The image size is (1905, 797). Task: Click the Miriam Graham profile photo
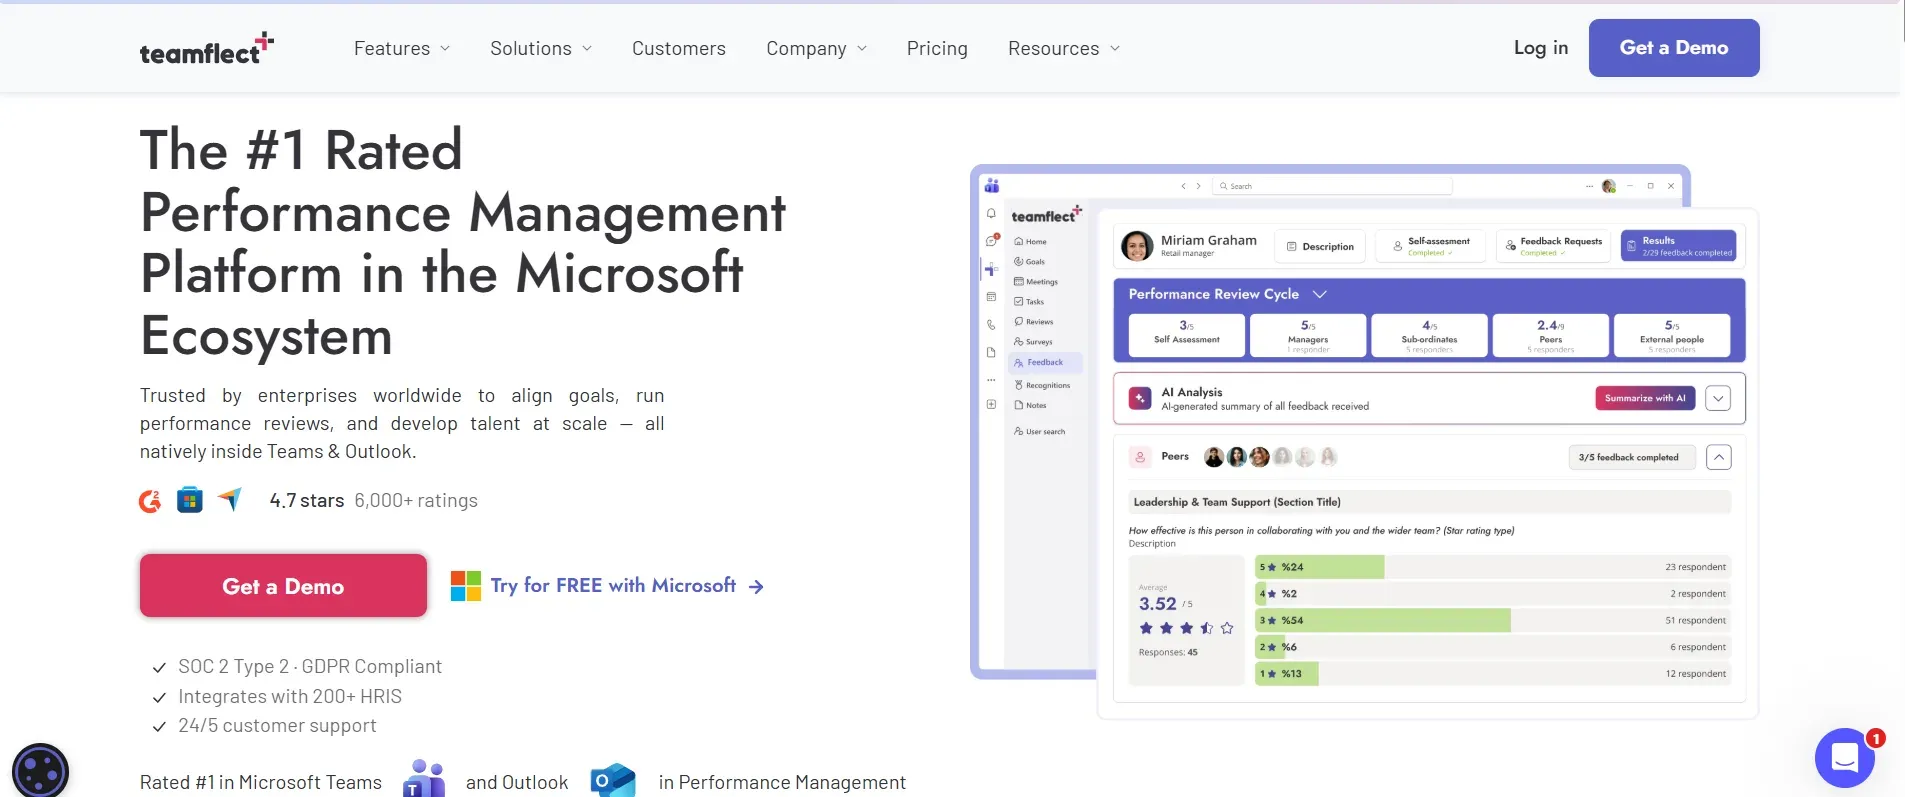(1137, 246)
